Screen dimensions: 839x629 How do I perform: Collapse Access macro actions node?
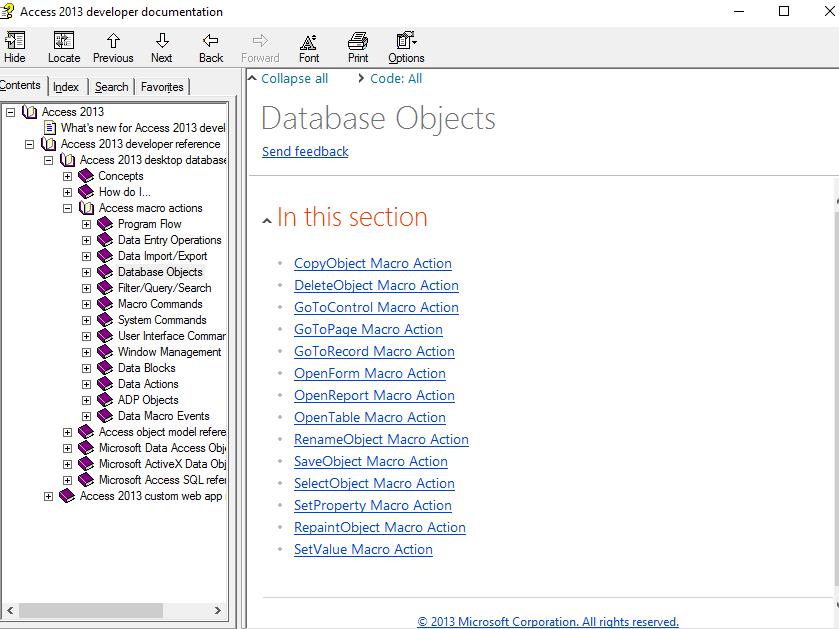point(67,209)
